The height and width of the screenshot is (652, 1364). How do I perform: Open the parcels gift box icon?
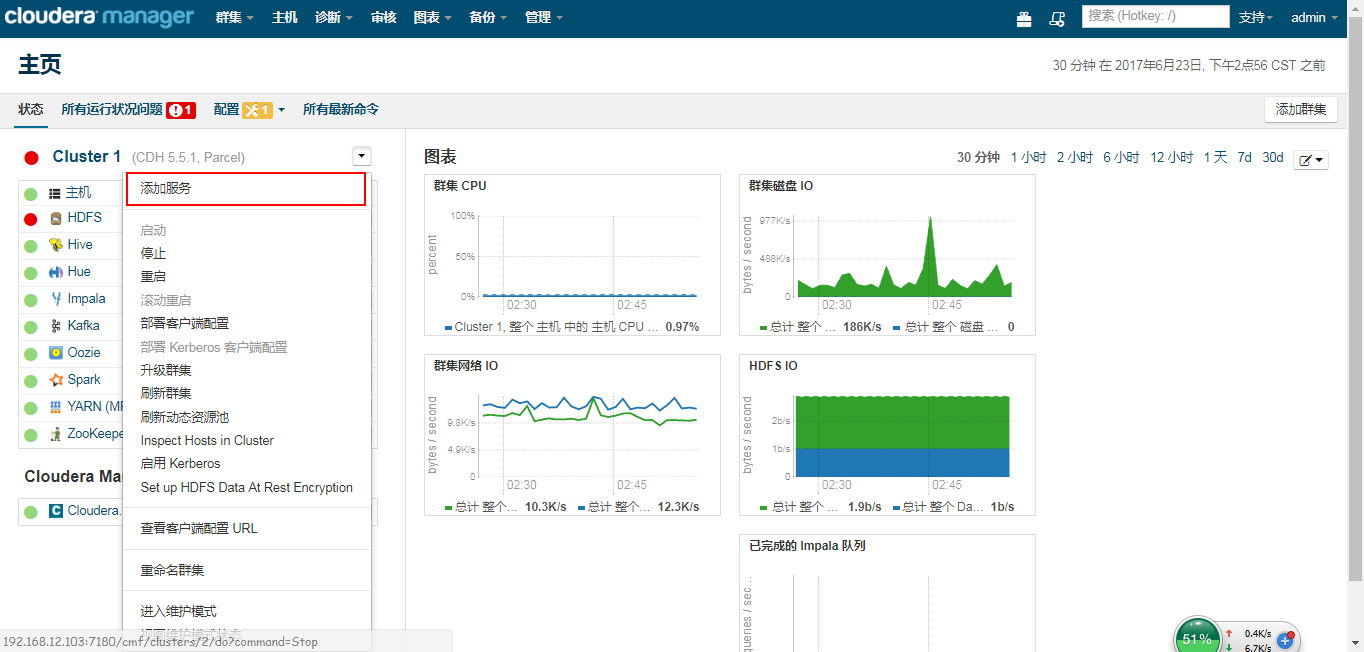click(x=1024, y=18)
